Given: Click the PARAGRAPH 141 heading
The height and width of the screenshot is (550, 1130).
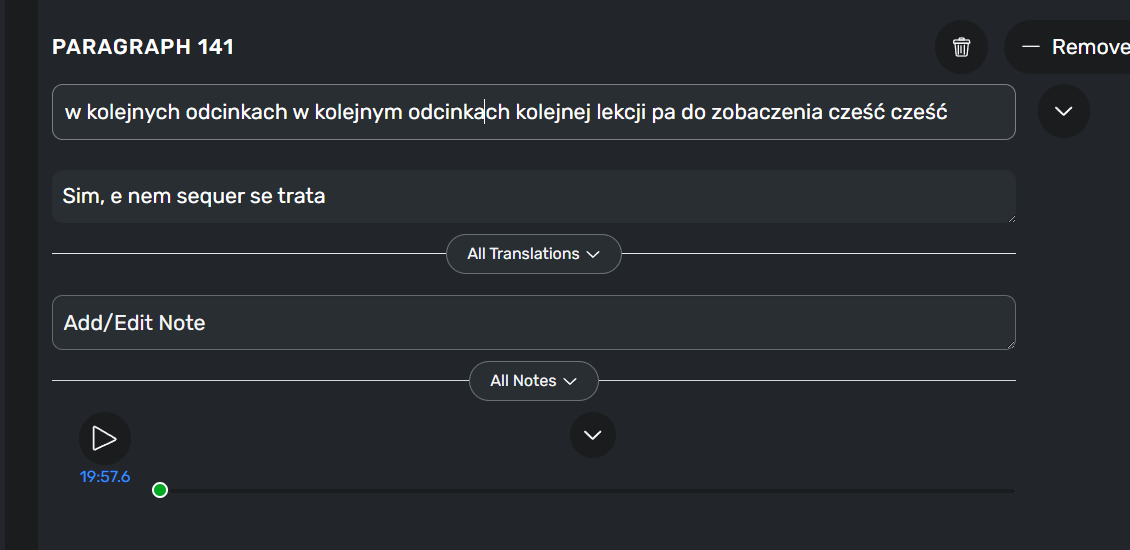Looking at the screenshot, I should [143, 47].
